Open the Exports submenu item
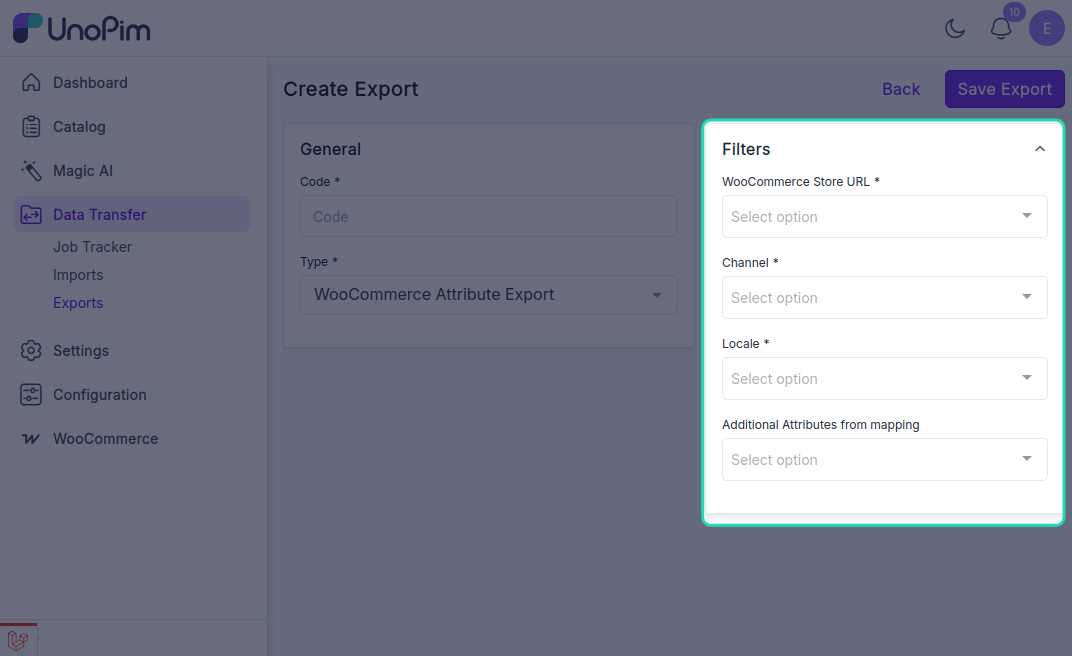 [x=78, y=303]
